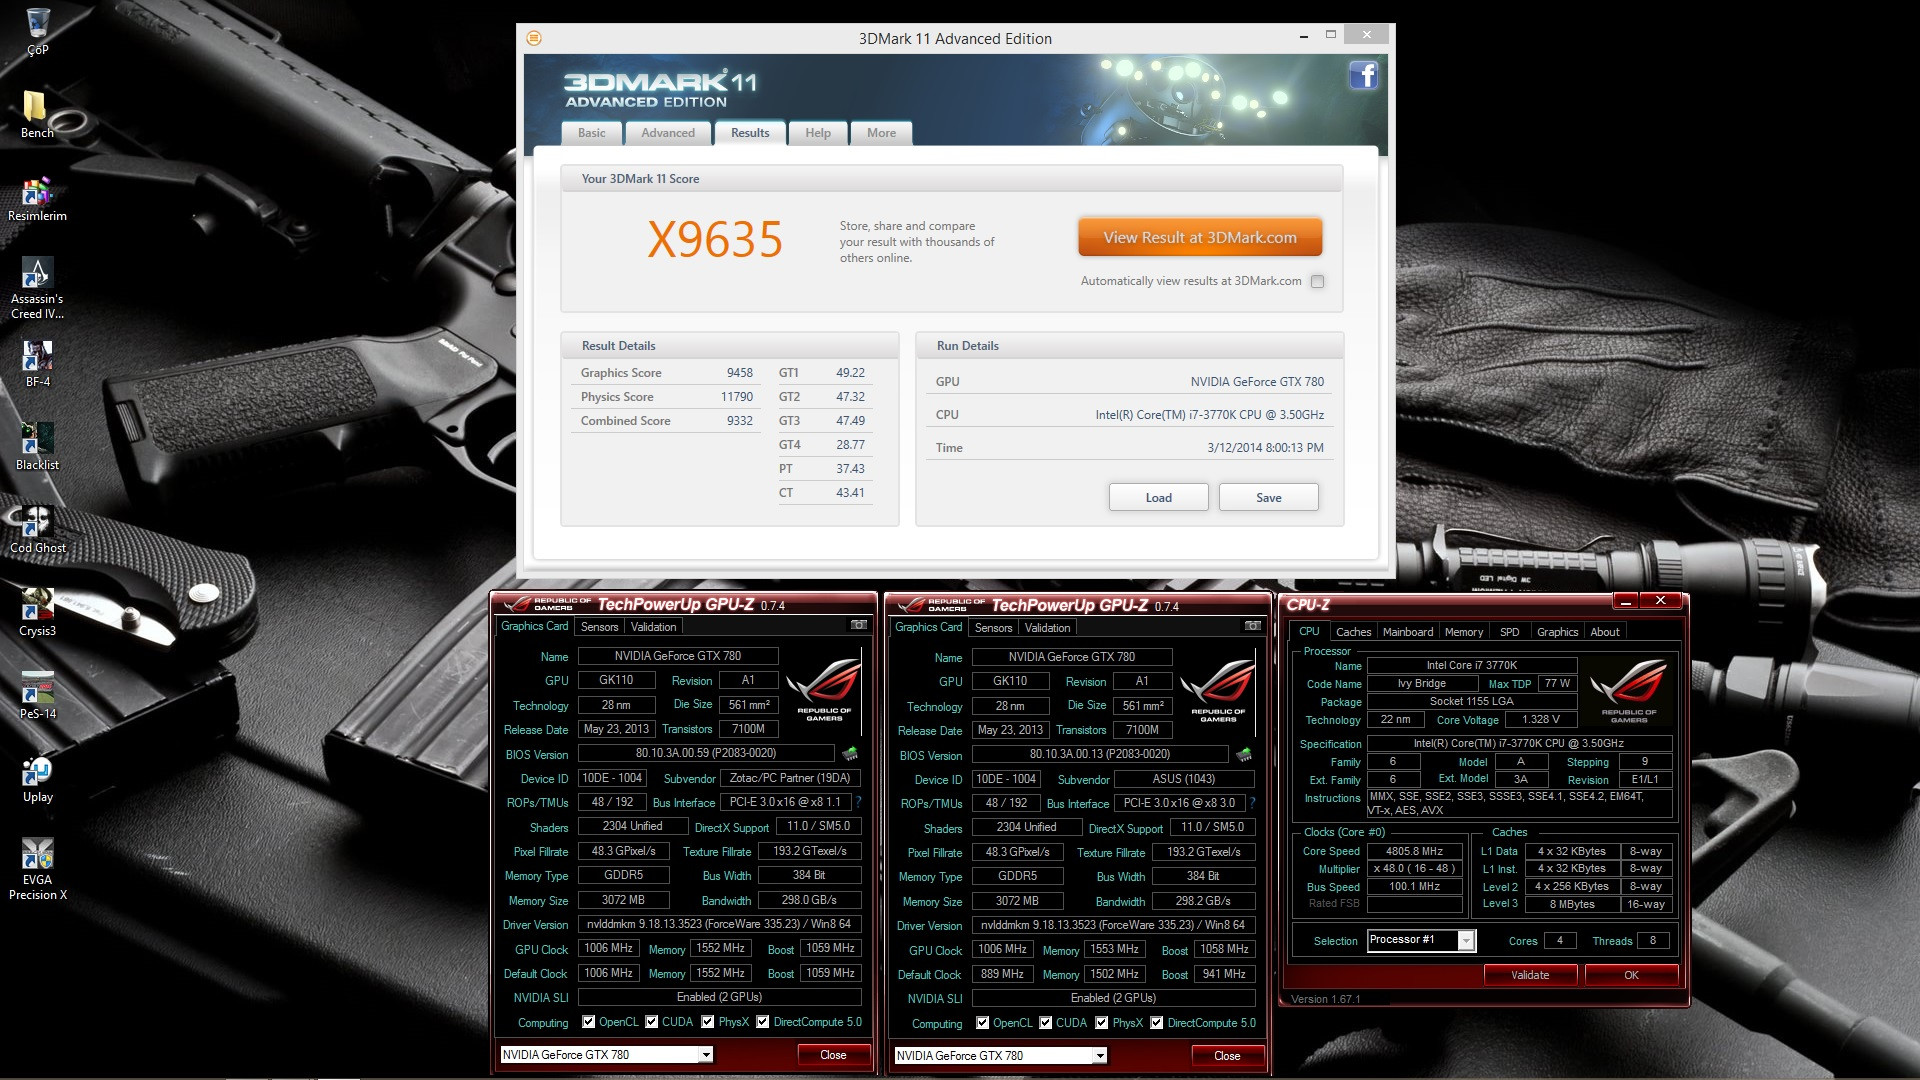Select the Cod Ghost desktop shortcut
The image size is (1920, 1080).
tap(37, 530)
